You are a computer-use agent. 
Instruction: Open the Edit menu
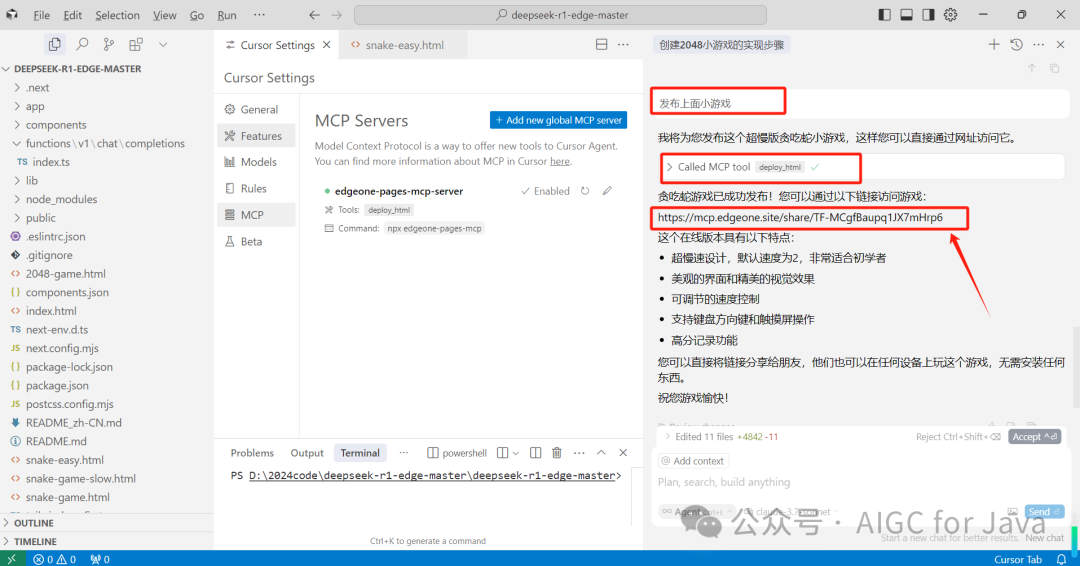(x=72, y=14)
